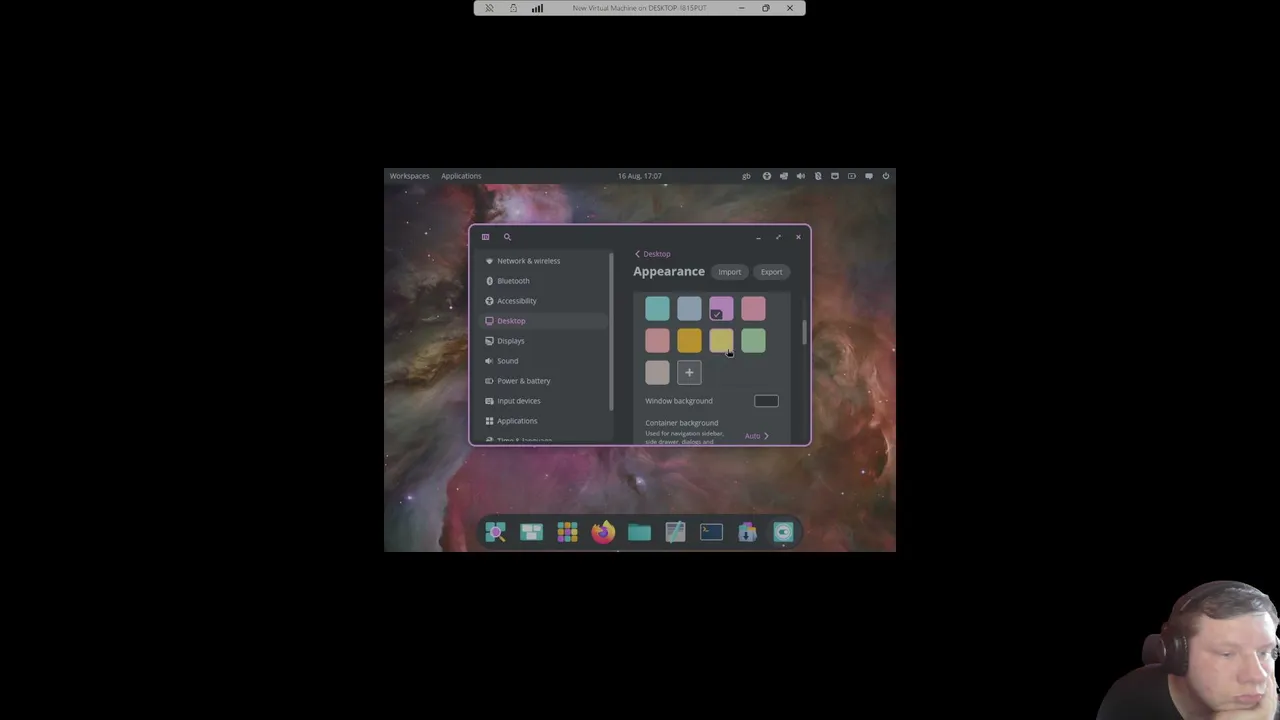Click the pin icon in VM toolbar
Screen dimensions: 1280x720
(x=489, y=8)
